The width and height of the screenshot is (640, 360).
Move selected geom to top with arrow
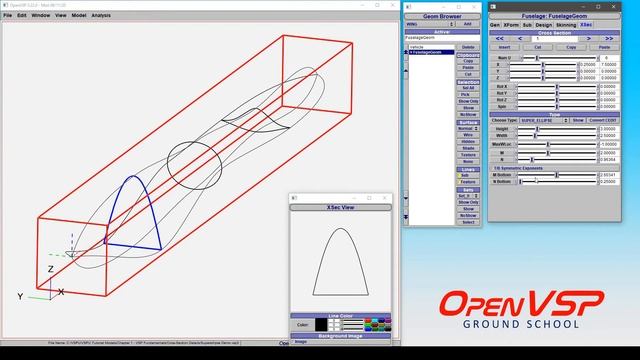pos(406,52)
